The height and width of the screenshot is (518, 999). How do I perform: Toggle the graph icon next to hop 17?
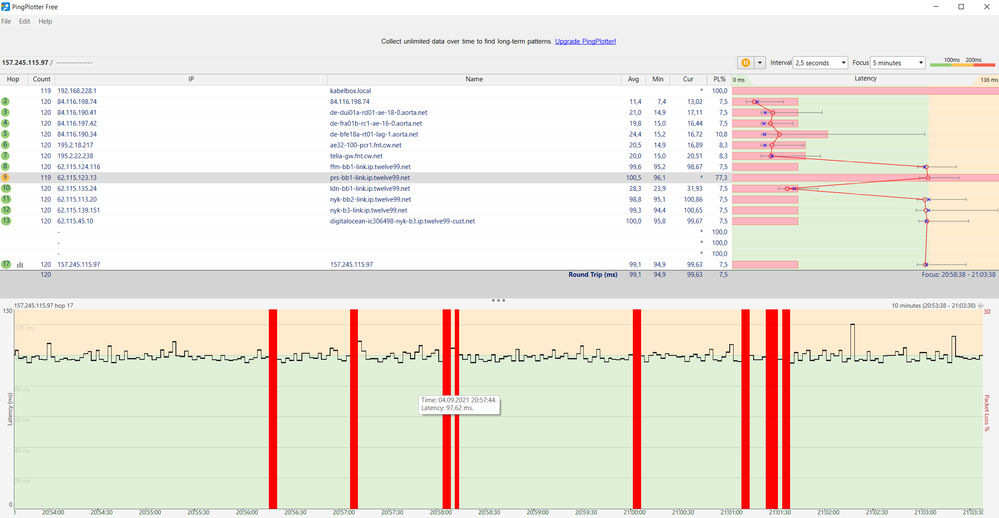[x=20, y=264]
